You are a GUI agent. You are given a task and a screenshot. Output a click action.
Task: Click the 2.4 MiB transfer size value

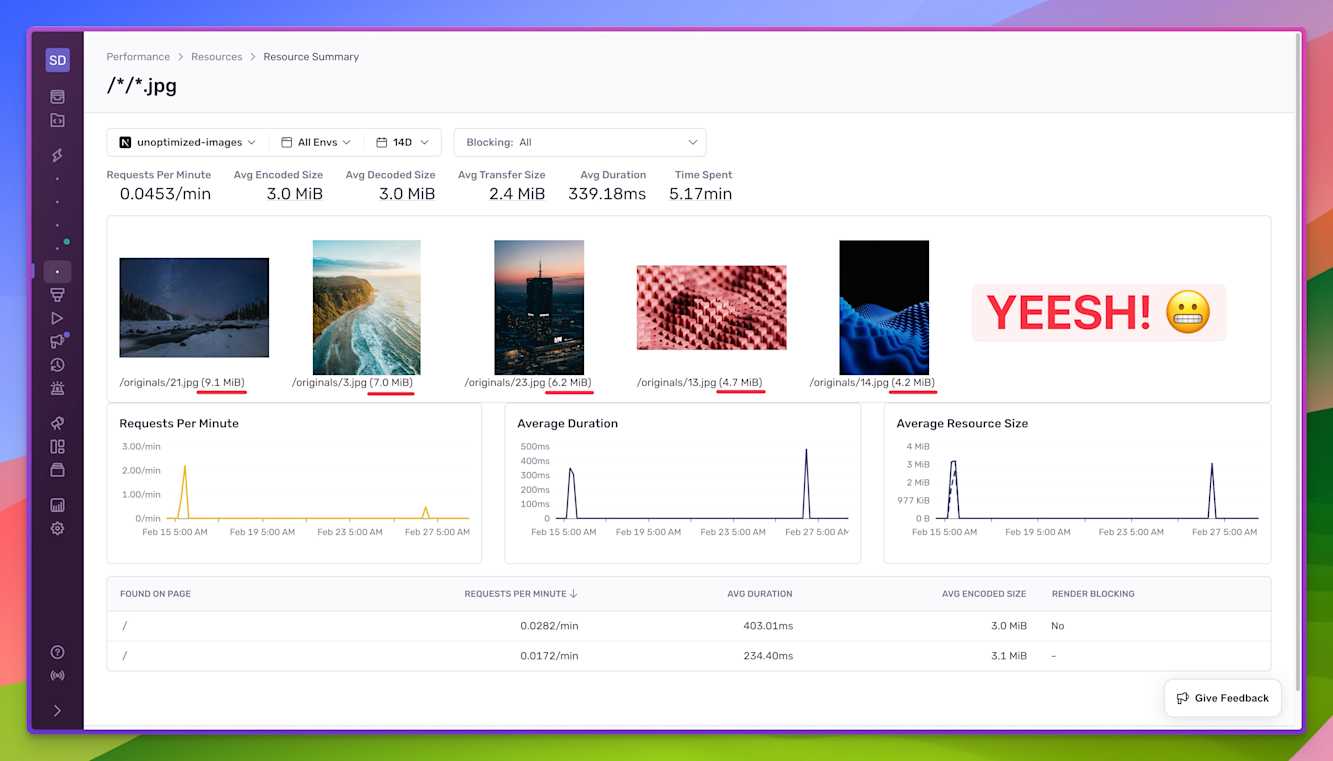[517, 194]
